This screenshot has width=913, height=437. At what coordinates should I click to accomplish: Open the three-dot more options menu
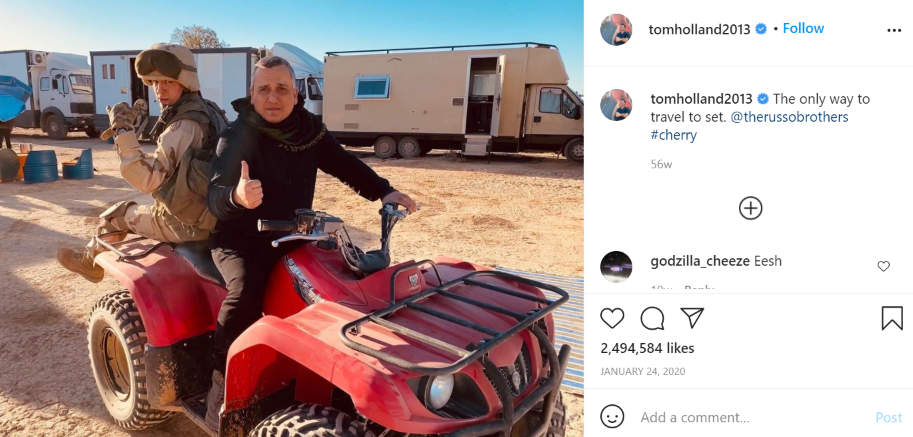point(894,30)
